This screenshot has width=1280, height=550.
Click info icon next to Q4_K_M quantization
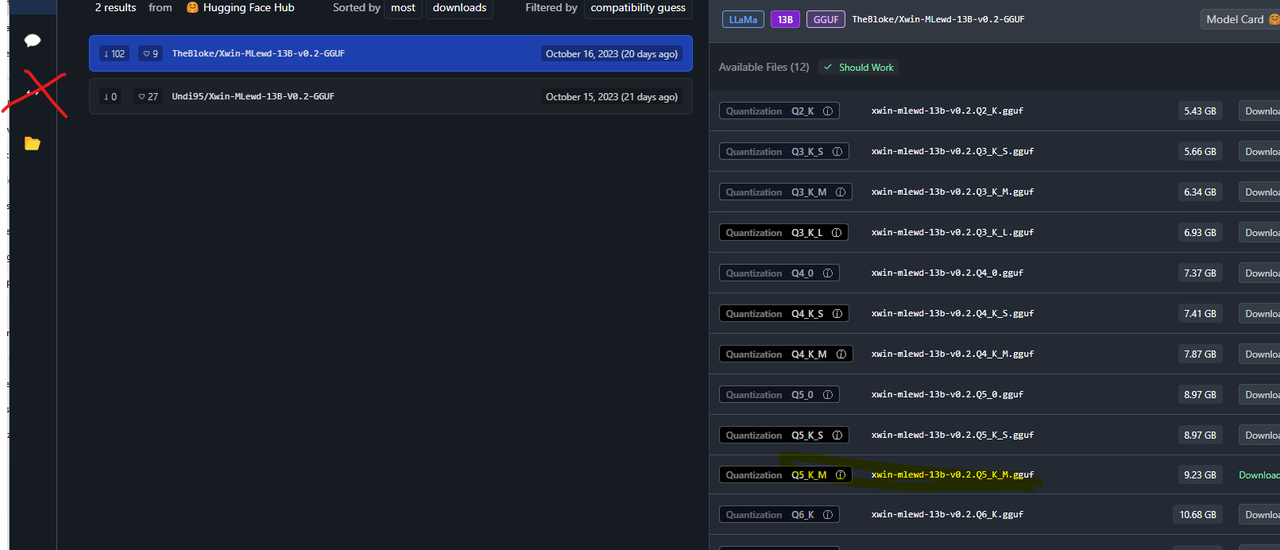pyautogui.click(x=841, y=354)
